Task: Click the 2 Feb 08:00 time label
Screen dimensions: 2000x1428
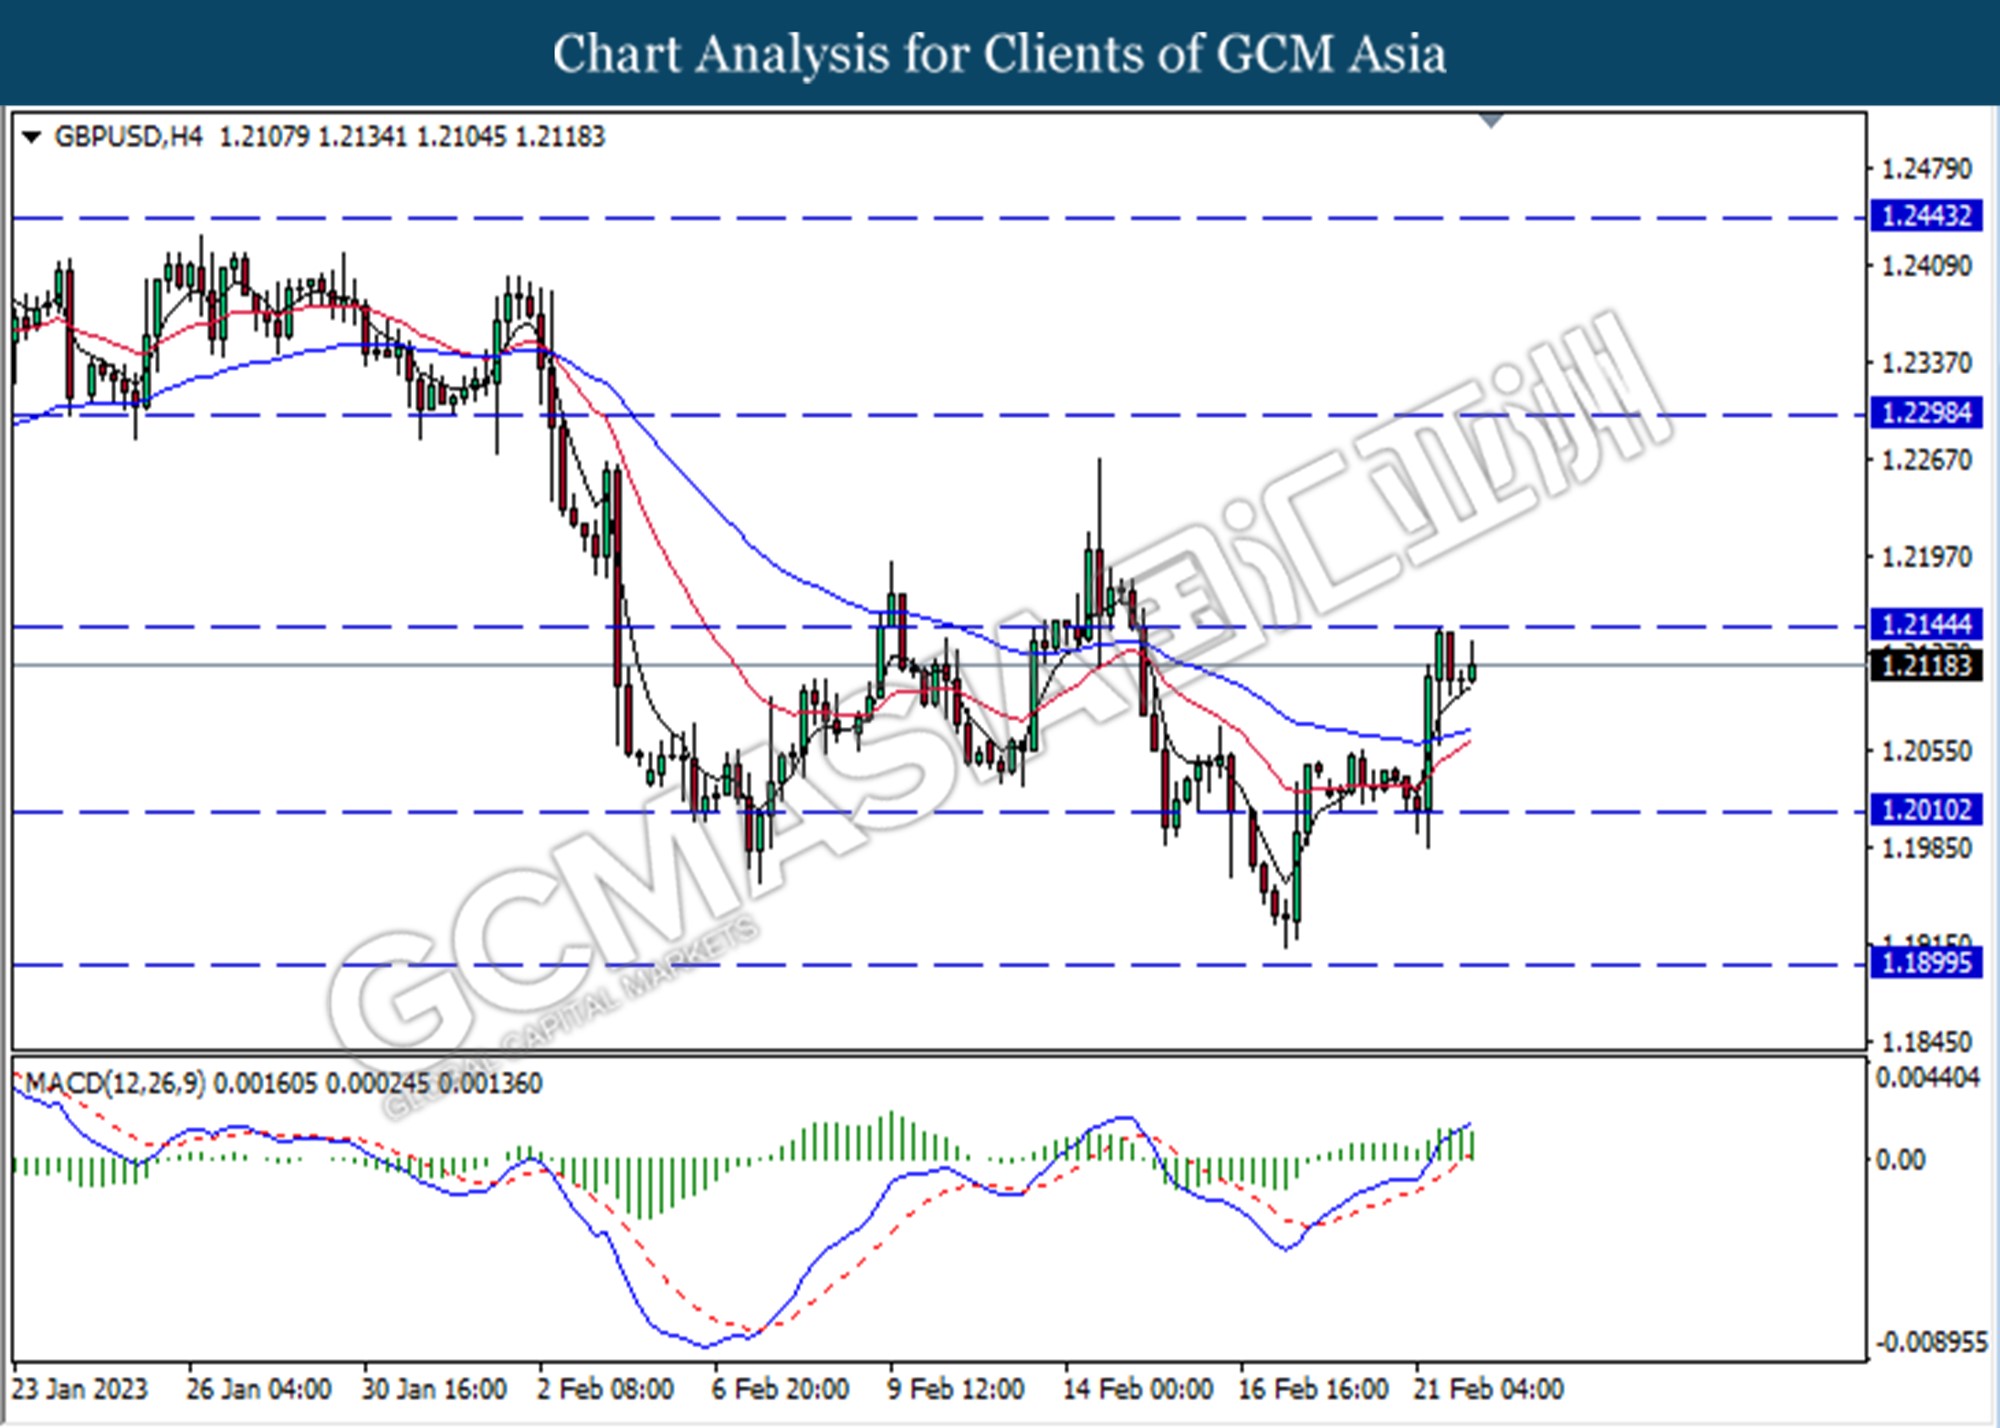Action: point(605,1389)
